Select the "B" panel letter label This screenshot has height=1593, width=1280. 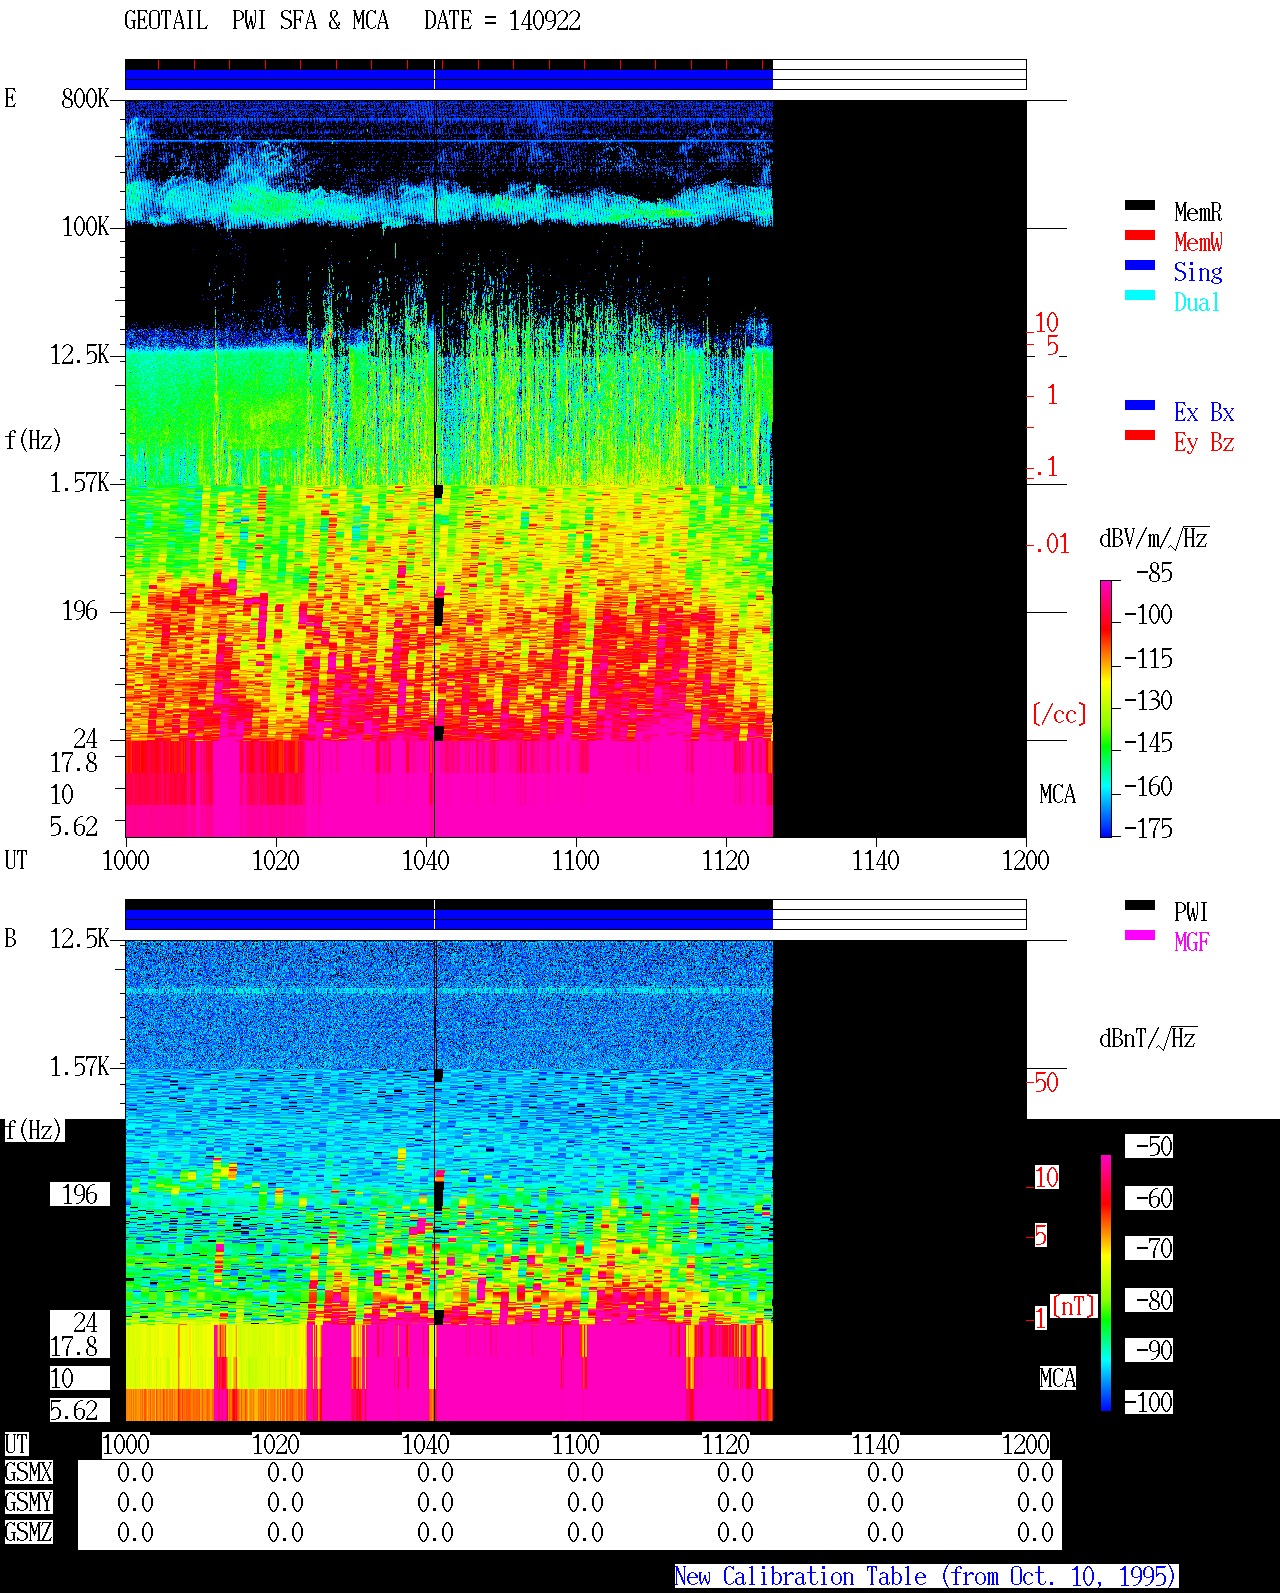pos(10,938)
